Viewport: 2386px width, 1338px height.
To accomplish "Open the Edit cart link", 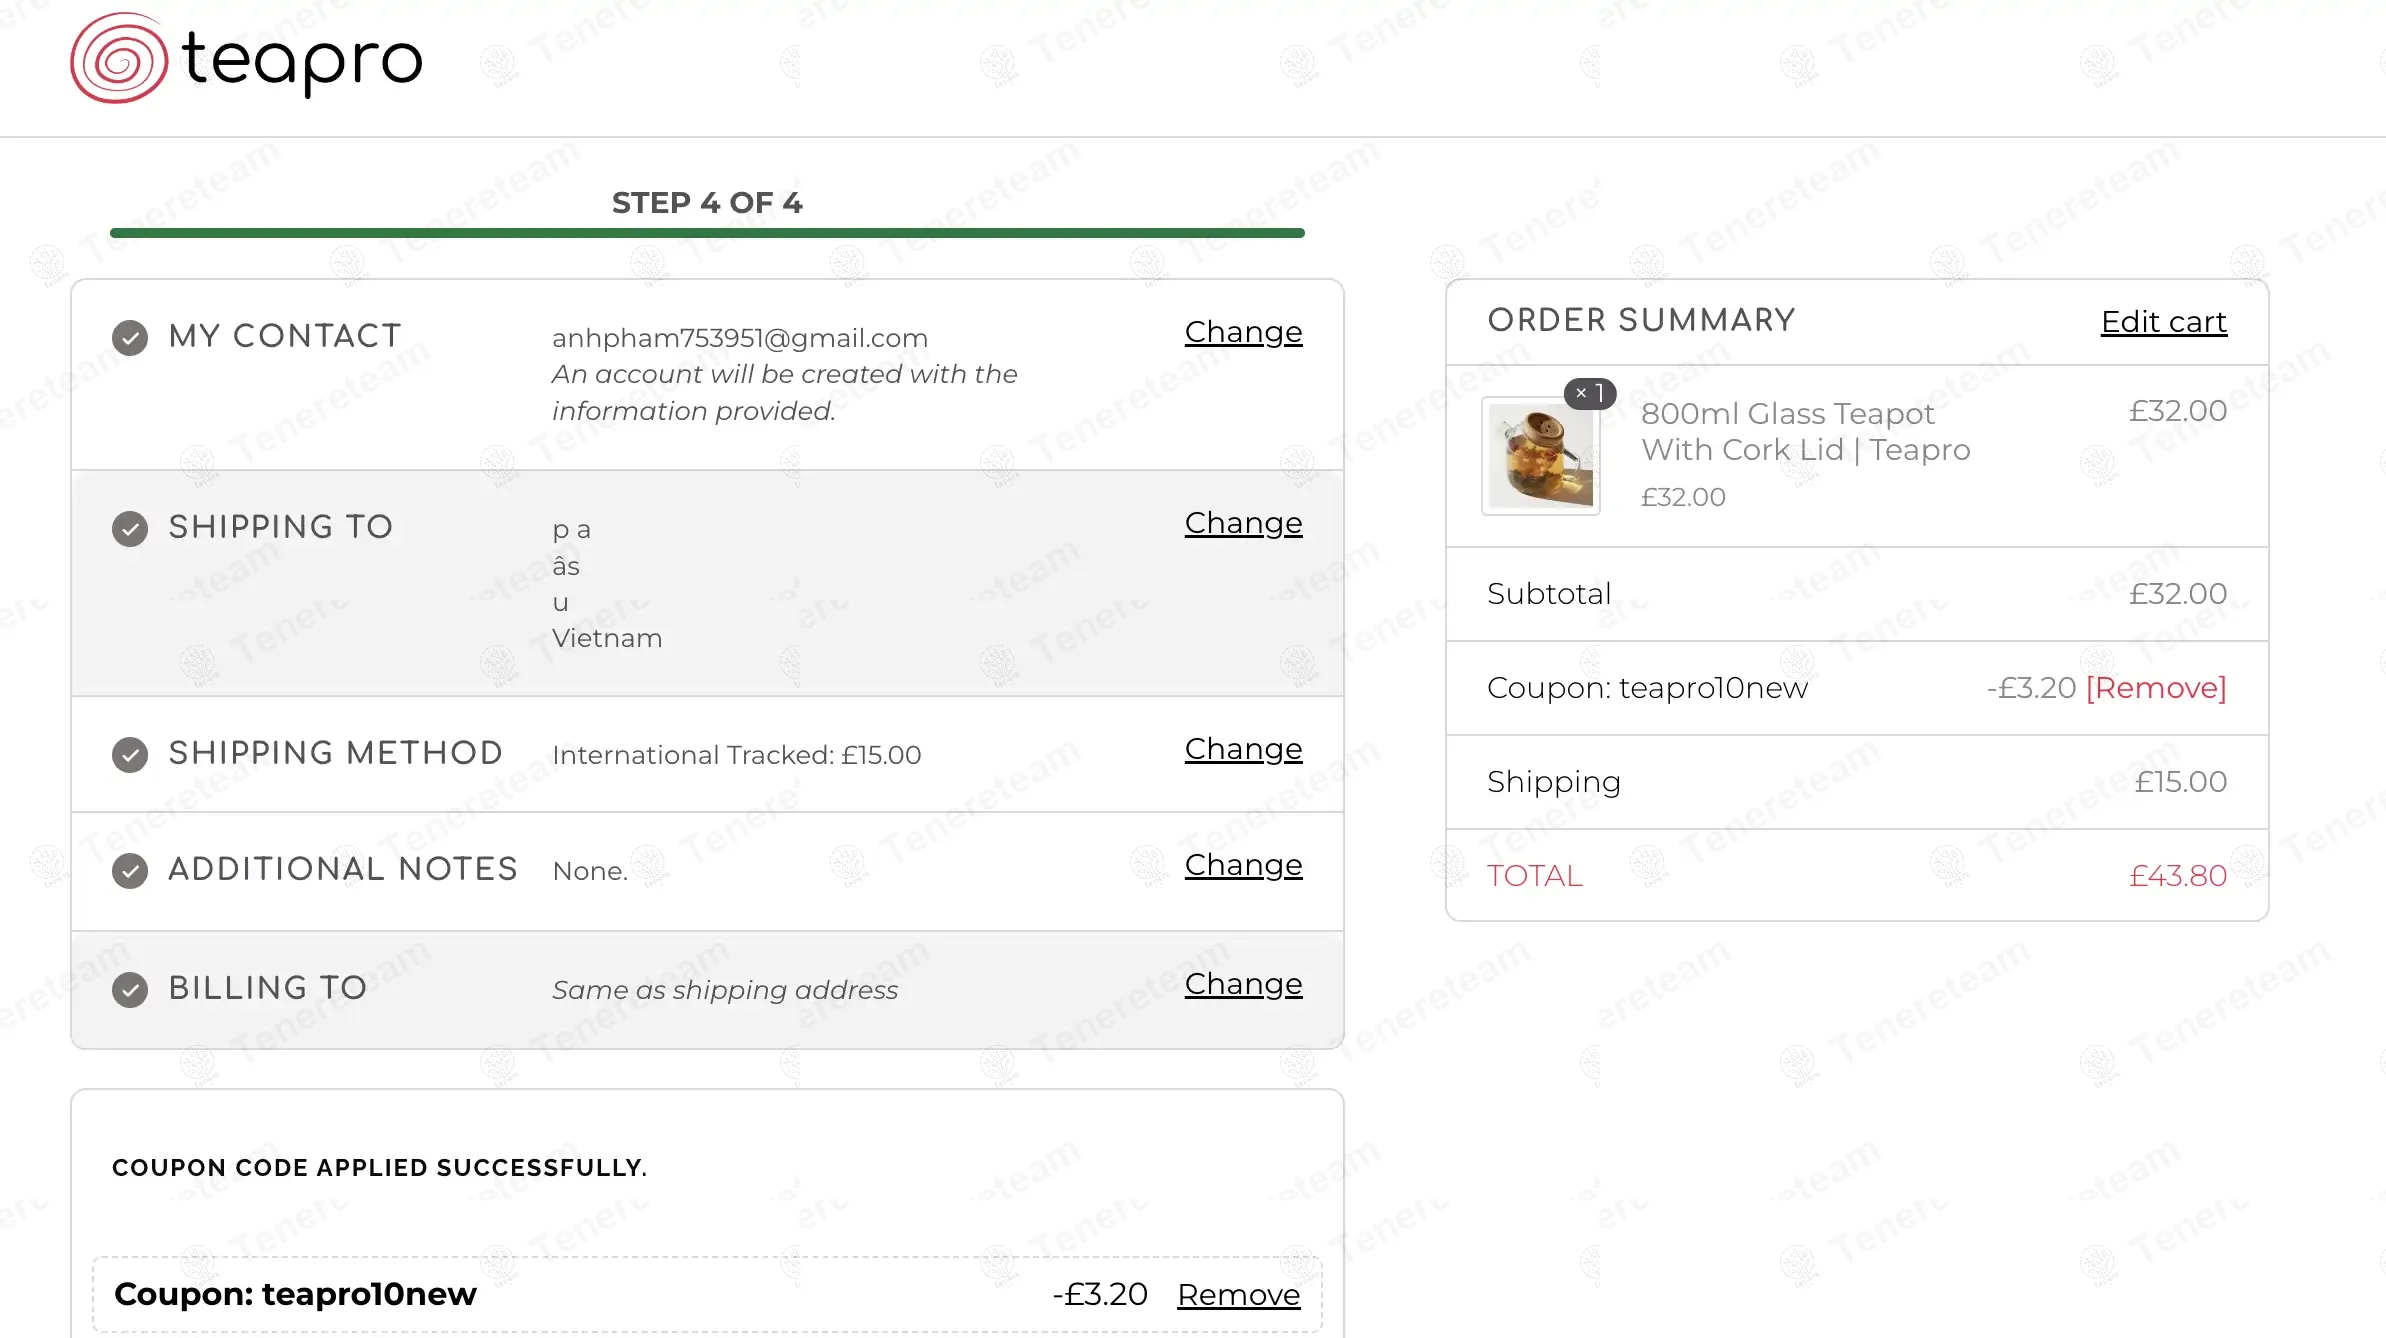I will point(2163,322).
